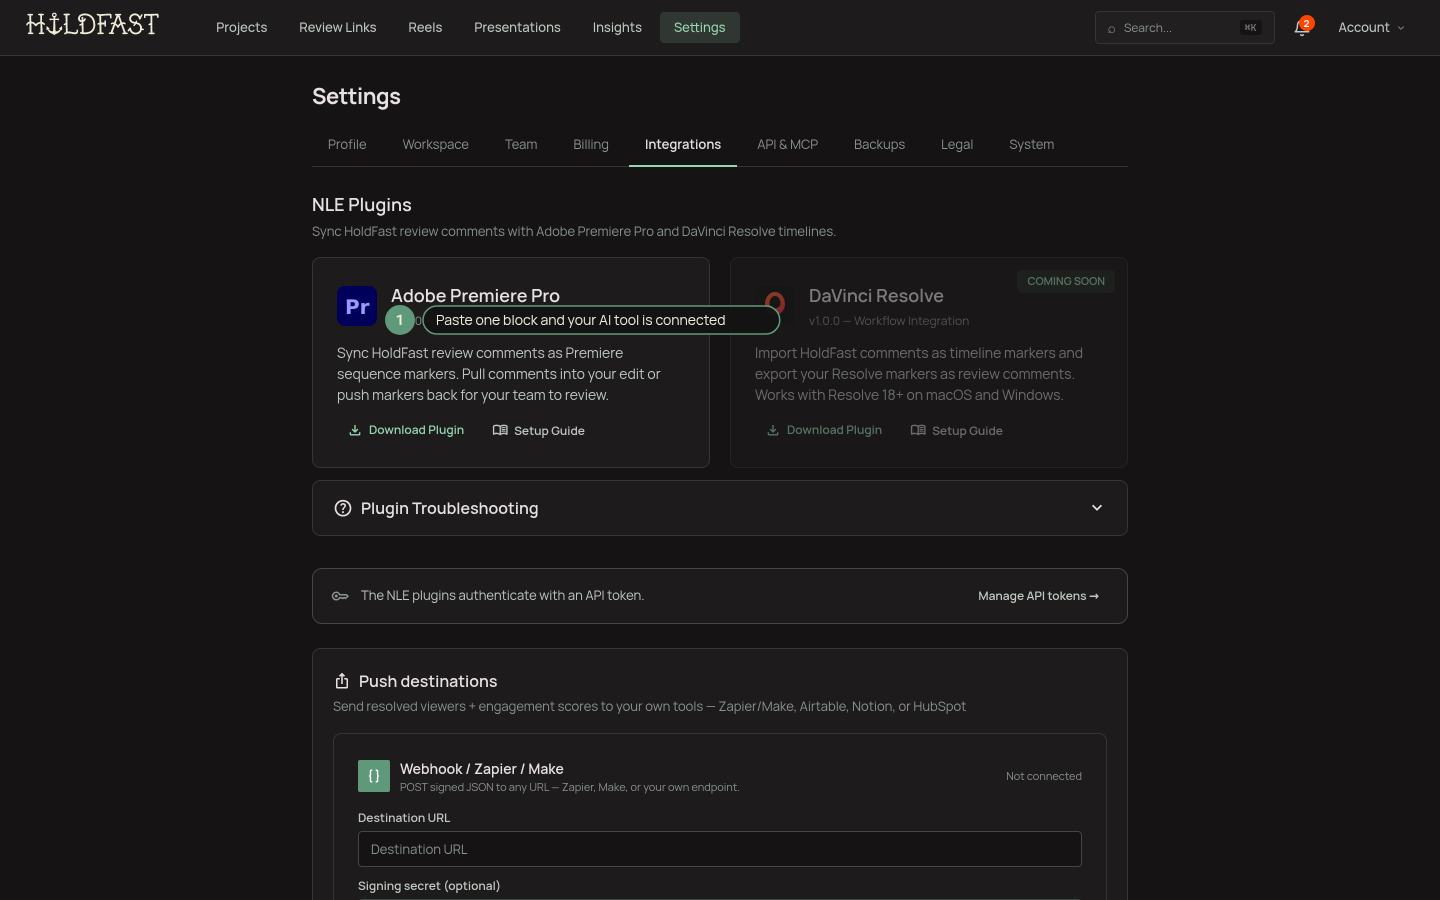This screenshot has width=1440, height=900.
Task: Open the Account dropdown menu
Action: point(1371,27)
